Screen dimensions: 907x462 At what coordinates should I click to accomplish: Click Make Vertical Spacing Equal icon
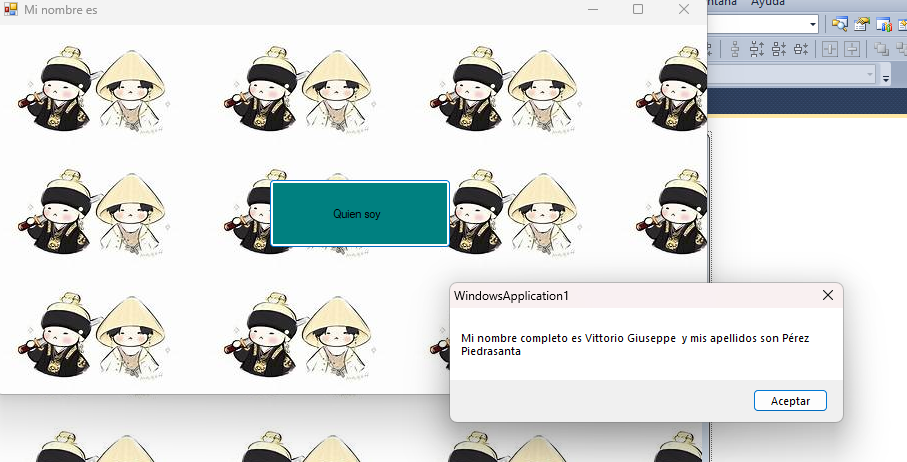tap(735, 49)
